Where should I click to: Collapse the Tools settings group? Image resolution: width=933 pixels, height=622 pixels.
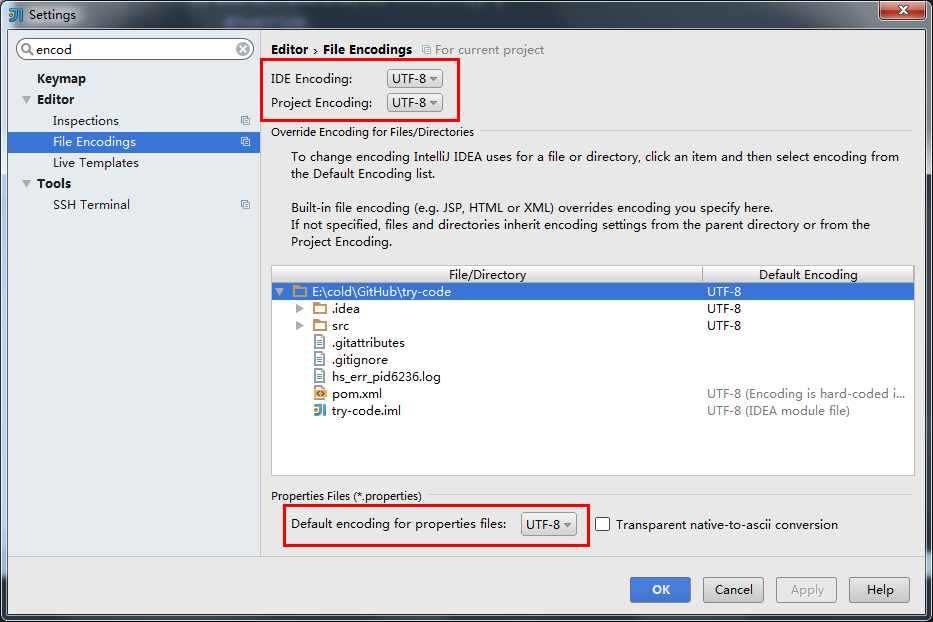tap(26, 183)
